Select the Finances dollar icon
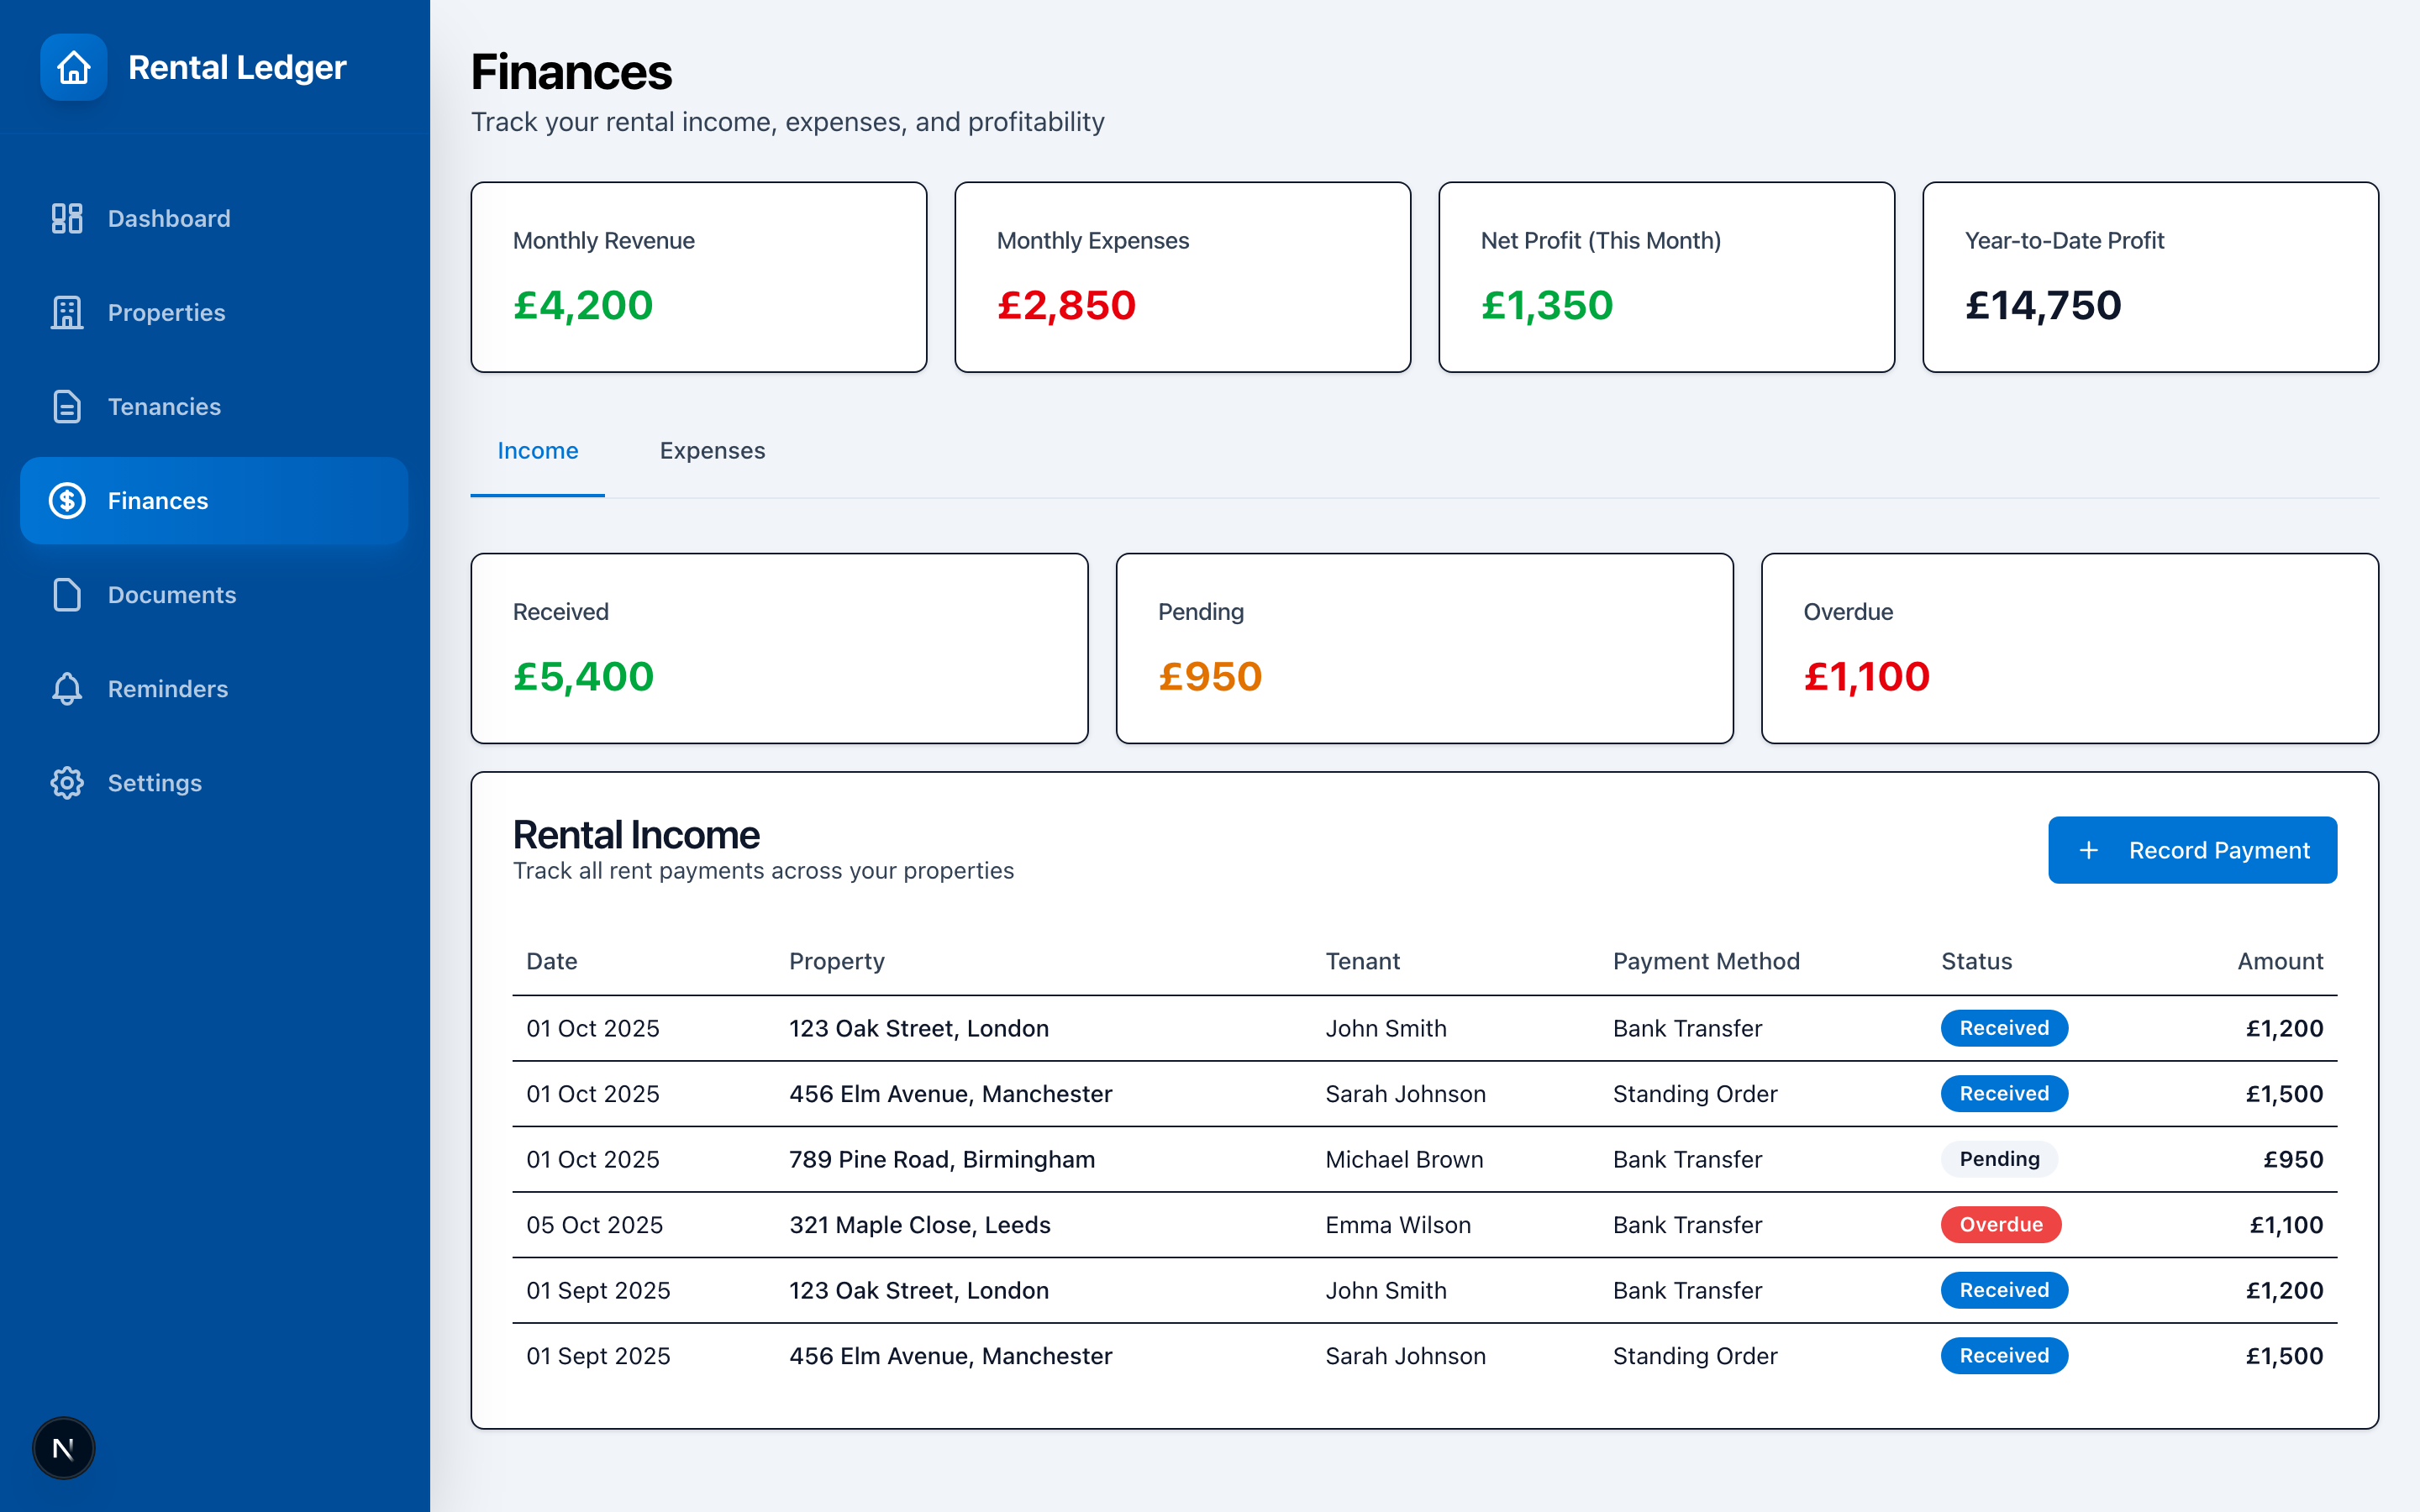Screen dimensions: 2420x1512 click(66, 501)
